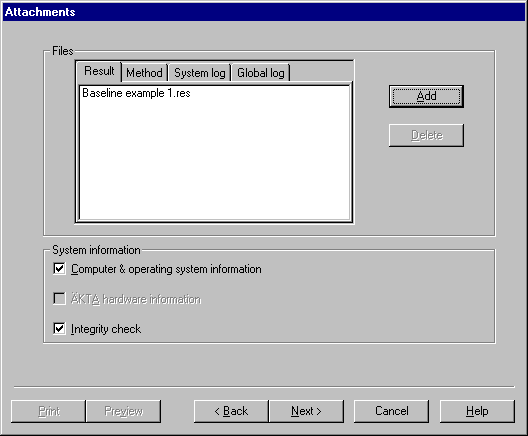Toggle Computer & operating system information checkbox
The width and height of the screenshot is (528, 436).
(59, 269)
